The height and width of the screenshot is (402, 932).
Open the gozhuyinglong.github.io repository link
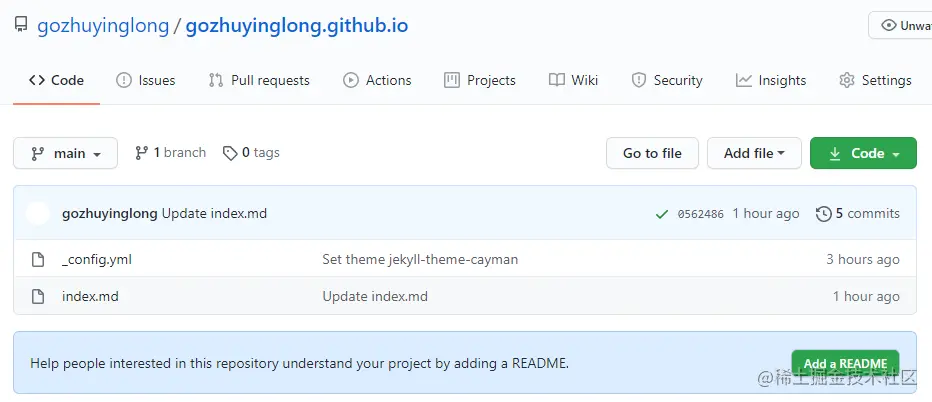[297, 26]
